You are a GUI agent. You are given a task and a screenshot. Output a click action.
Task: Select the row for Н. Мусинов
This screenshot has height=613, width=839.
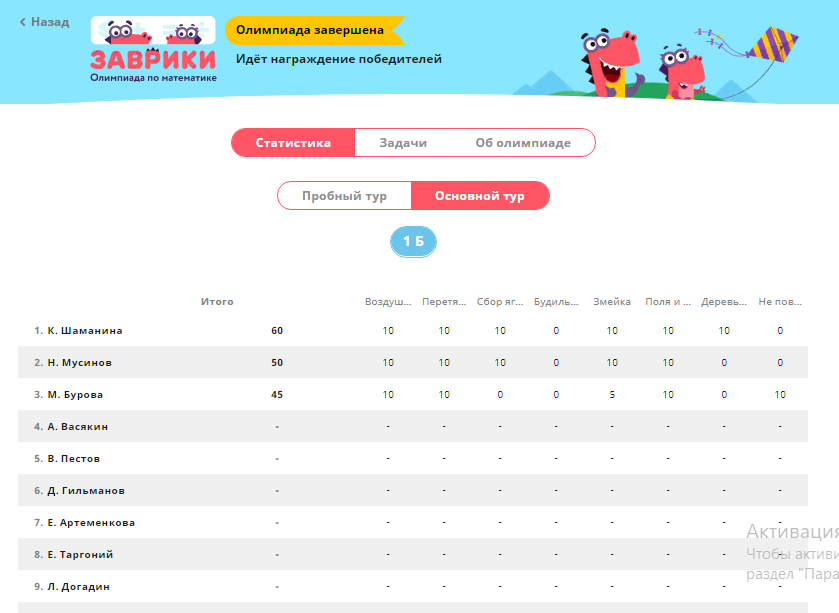[x=79, y=362]
